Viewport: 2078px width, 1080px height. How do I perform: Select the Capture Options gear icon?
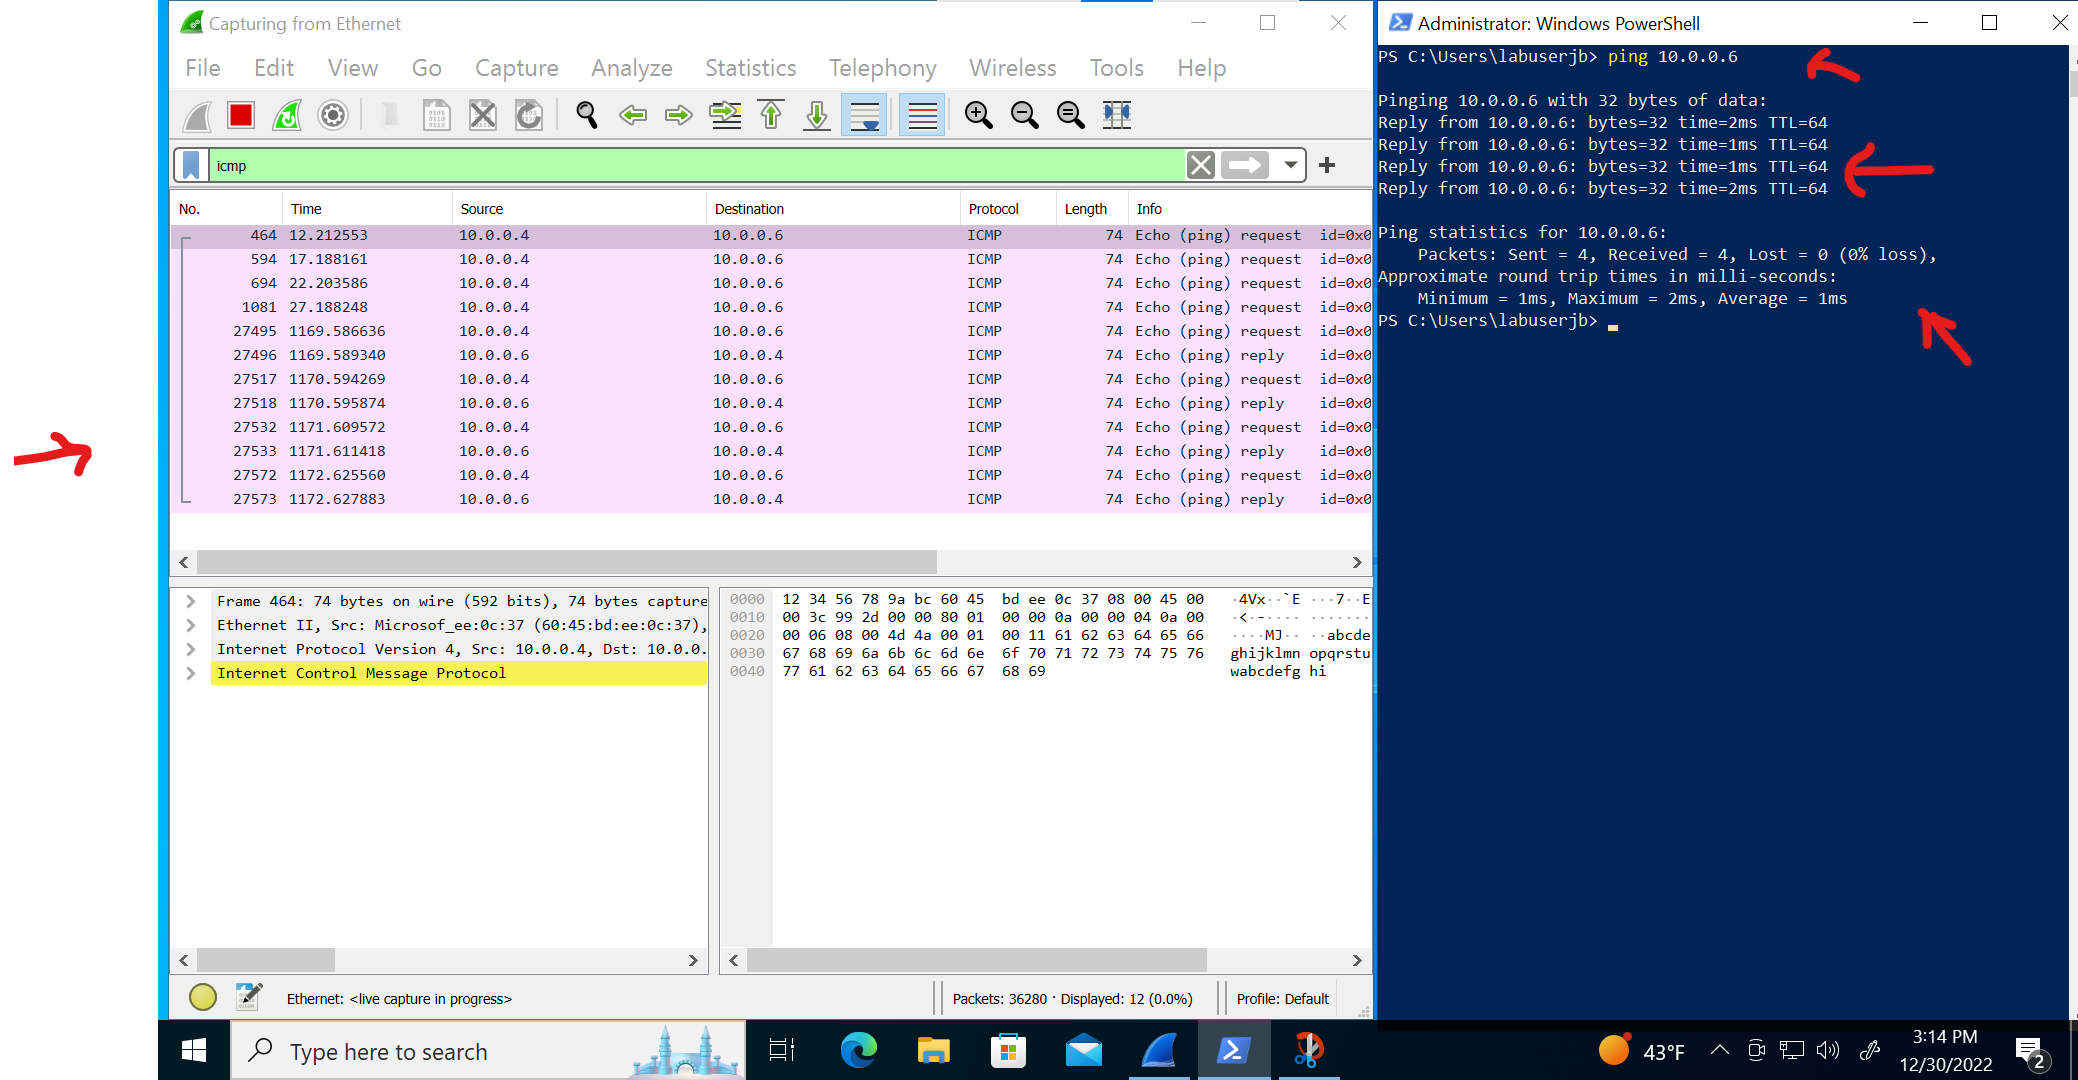coord(334,114)
